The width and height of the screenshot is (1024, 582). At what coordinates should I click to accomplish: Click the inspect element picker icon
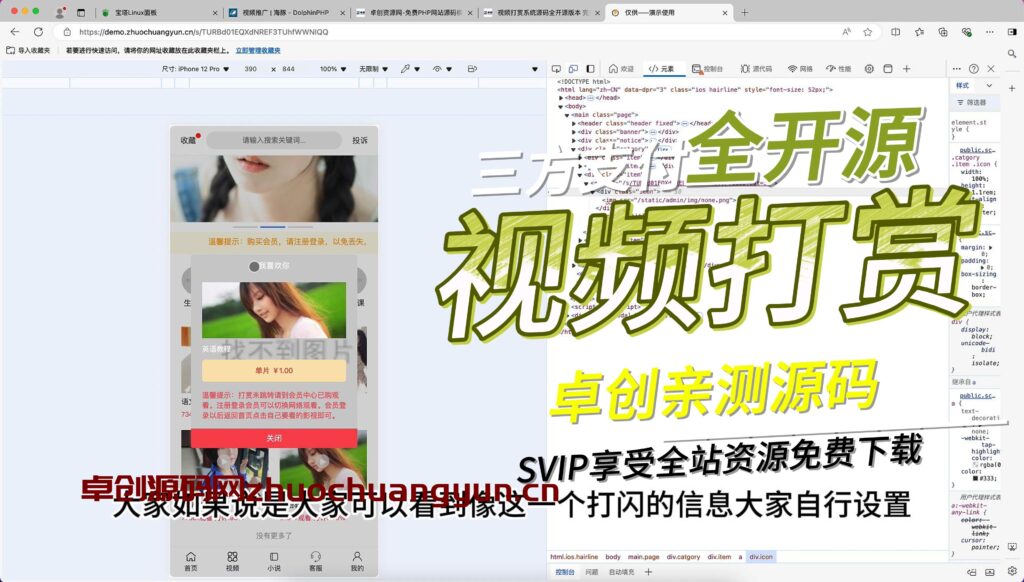coord(556,69)
